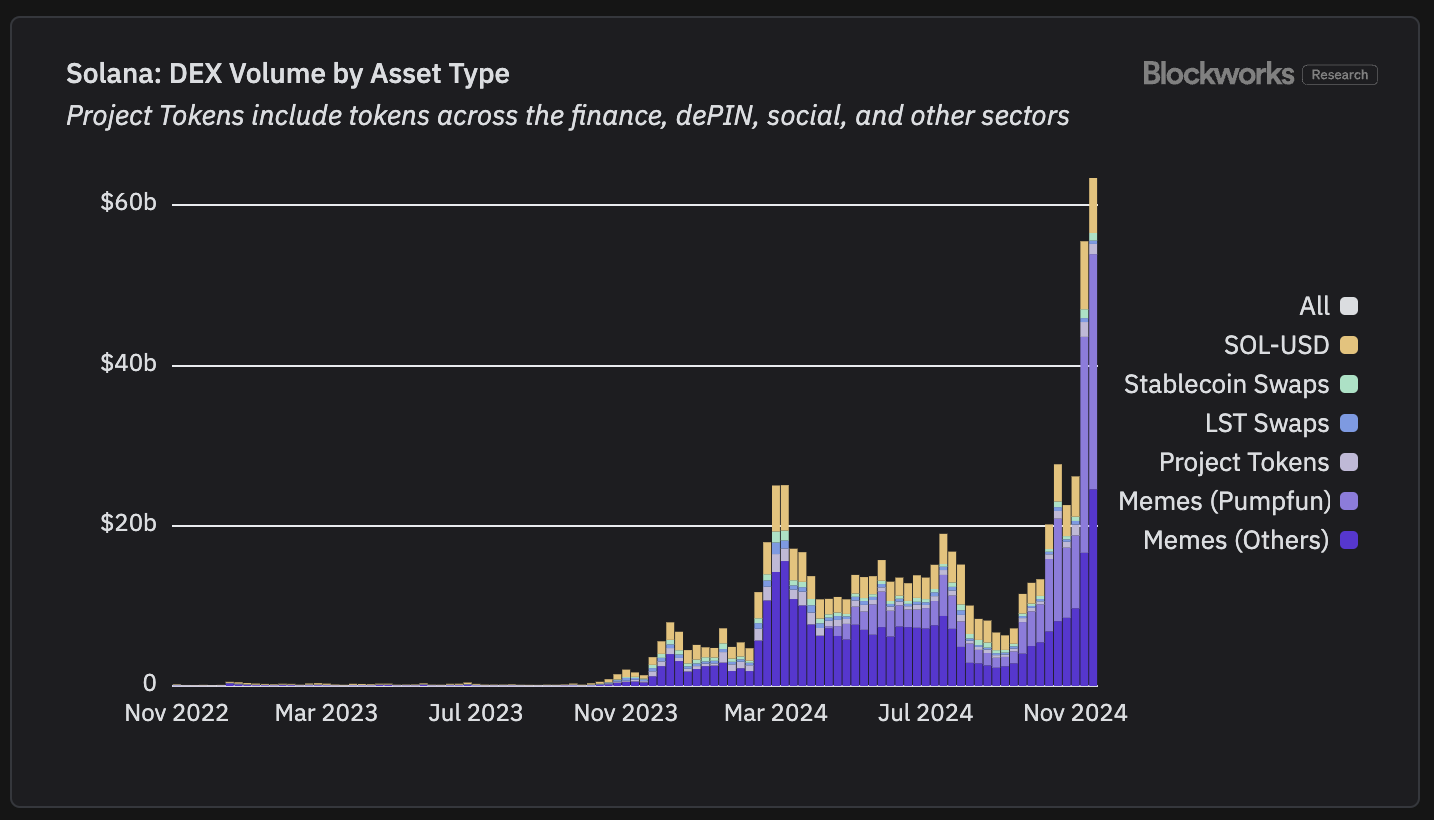Click the '$60b' y-axis label

128,203
